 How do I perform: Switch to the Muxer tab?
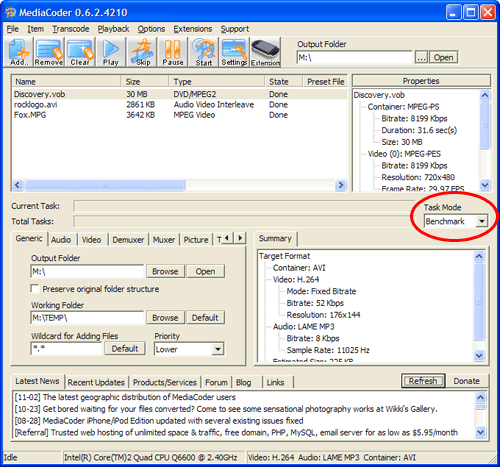coord(164,240)
